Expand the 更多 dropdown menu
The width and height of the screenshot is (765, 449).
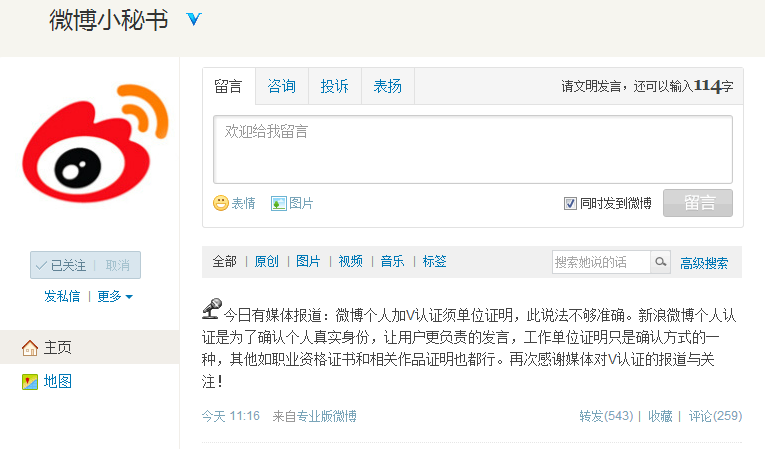tap(115, 296)
